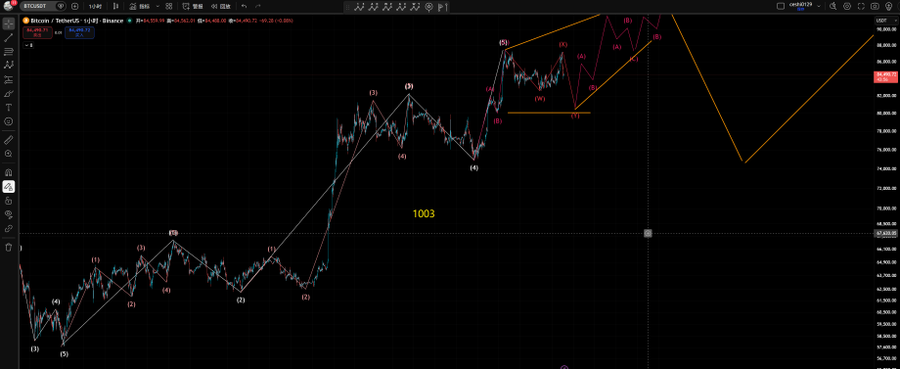
Task: Toggle lock all drawings
Action: 9,200
